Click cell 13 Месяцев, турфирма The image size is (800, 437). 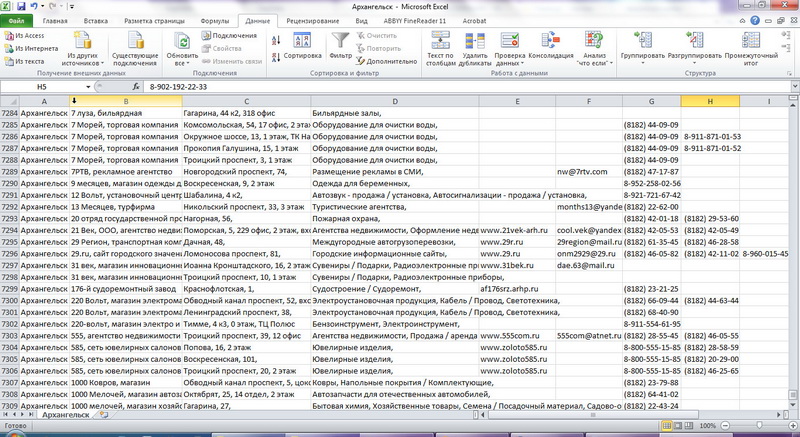(126, 207)
